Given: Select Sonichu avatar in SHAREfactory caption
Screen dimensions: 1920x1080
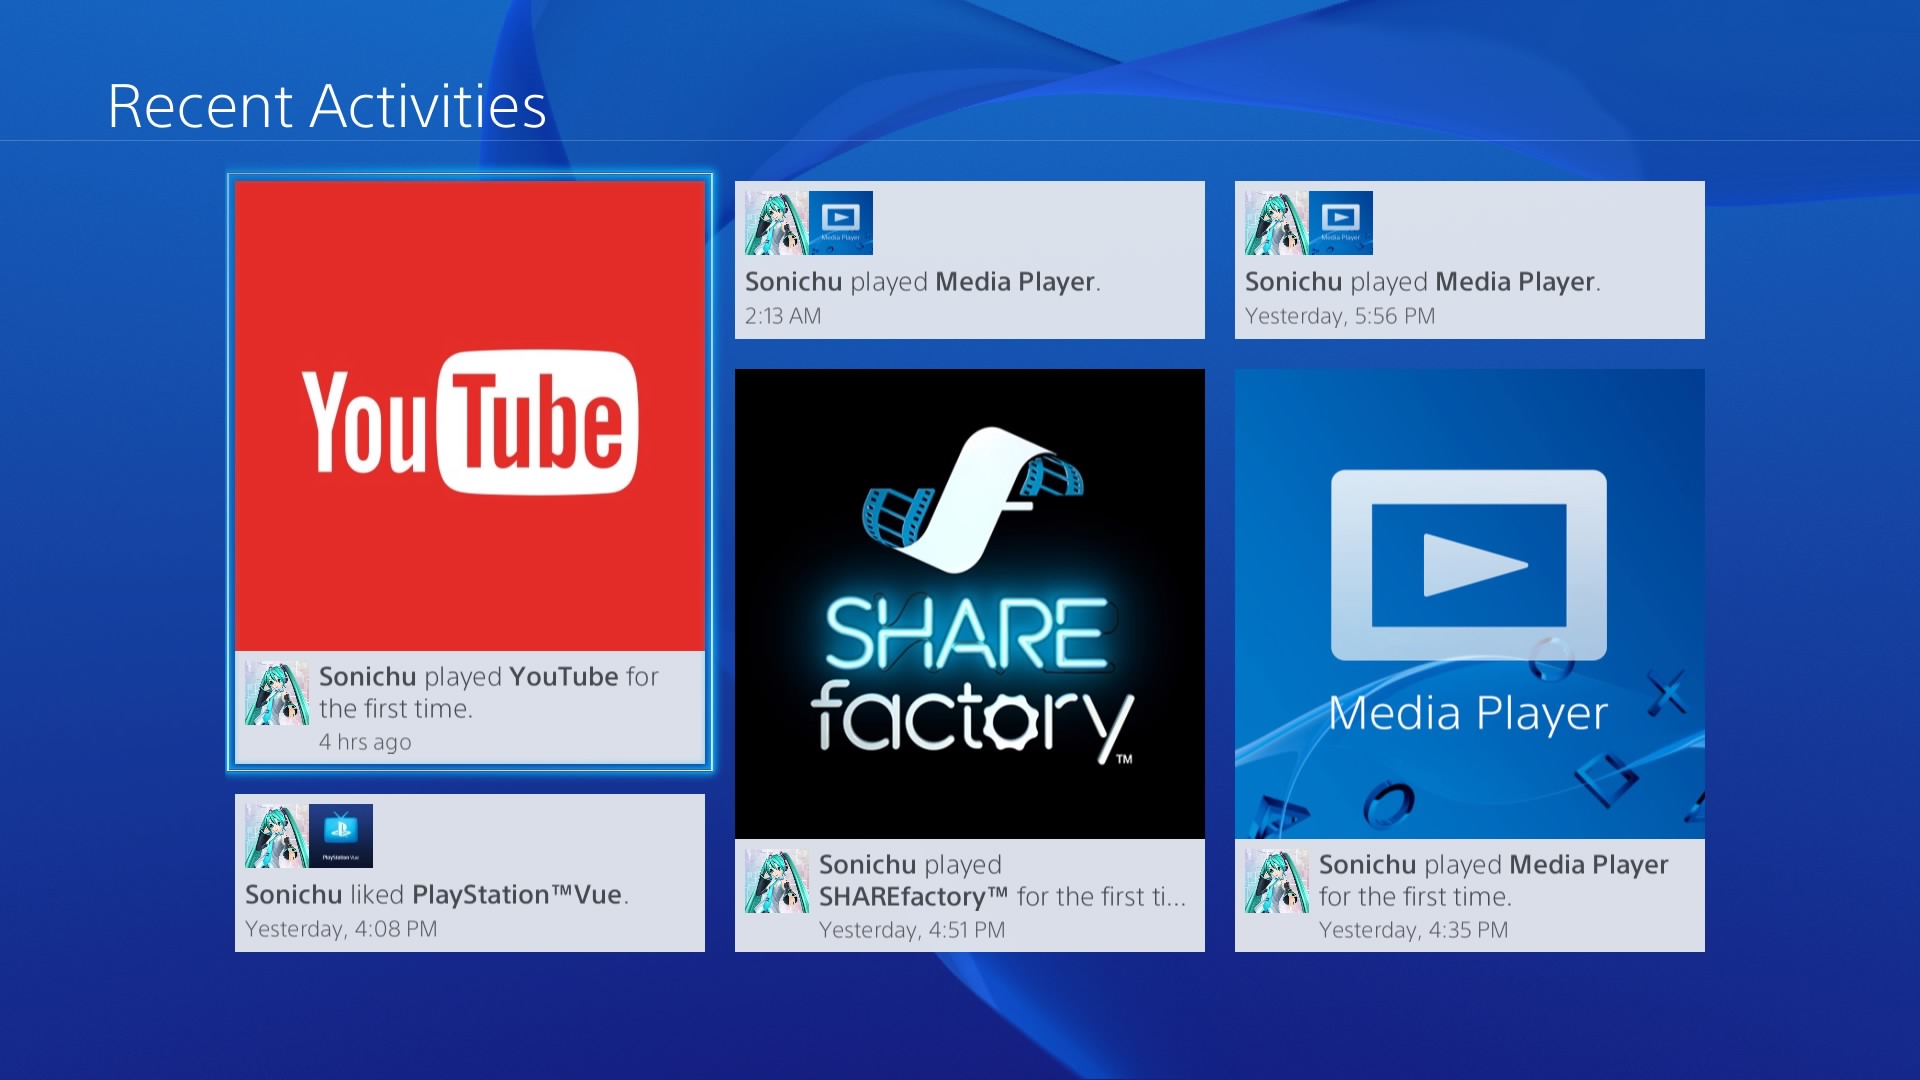Looking at the screenshot, I should 777,881.
